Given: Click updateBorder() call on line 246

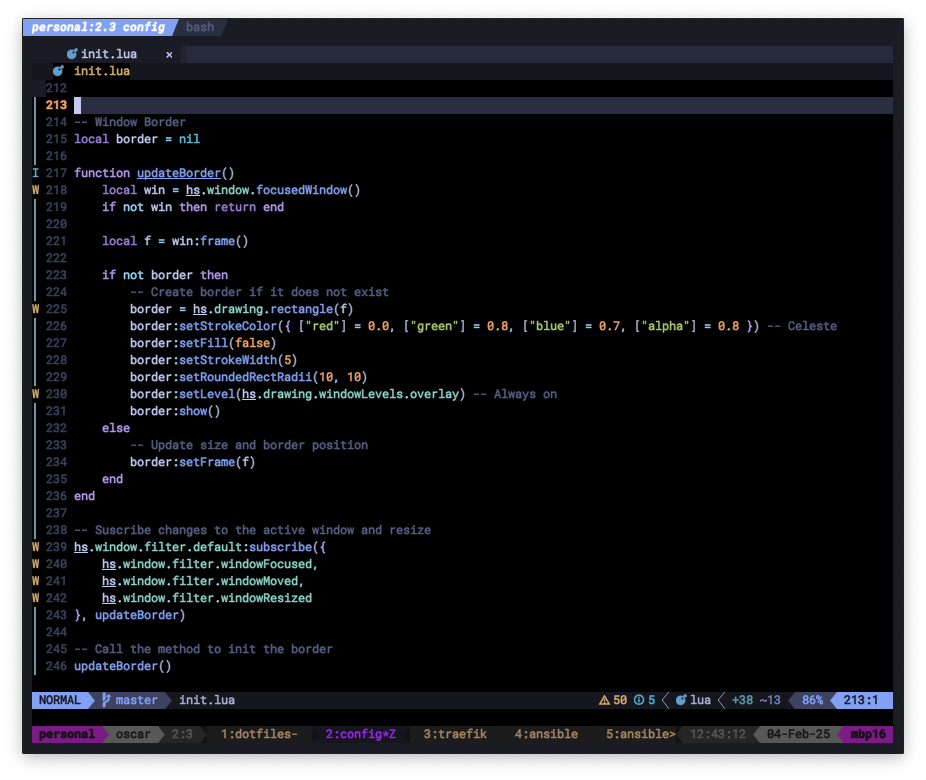Looking at the screenshot, I should coord(123,666).
